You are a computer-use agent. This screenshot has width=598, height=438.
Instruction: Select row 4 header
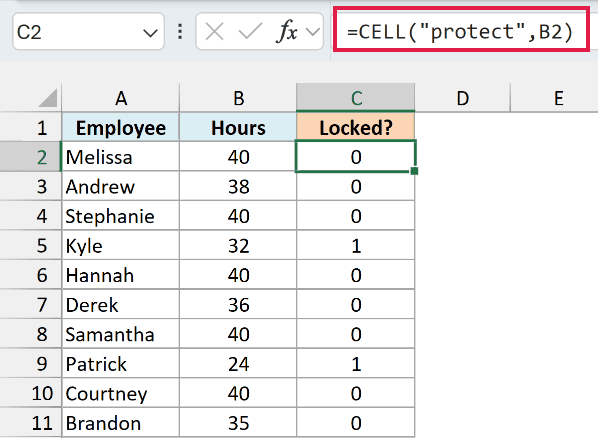click(31, 216)
